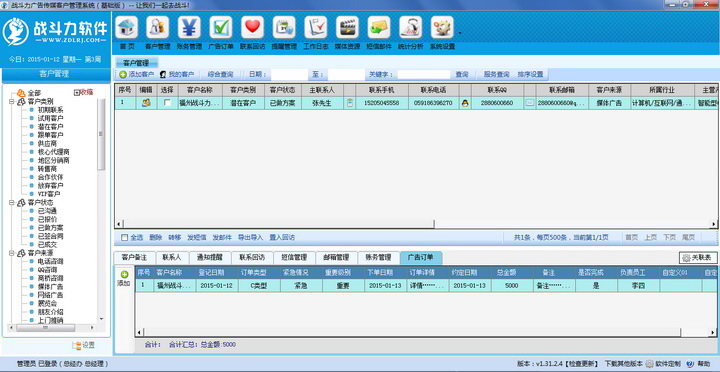Click the email envelope icon in the row
Viewport: 720px width, 372px height.
(x=530, y=103)
